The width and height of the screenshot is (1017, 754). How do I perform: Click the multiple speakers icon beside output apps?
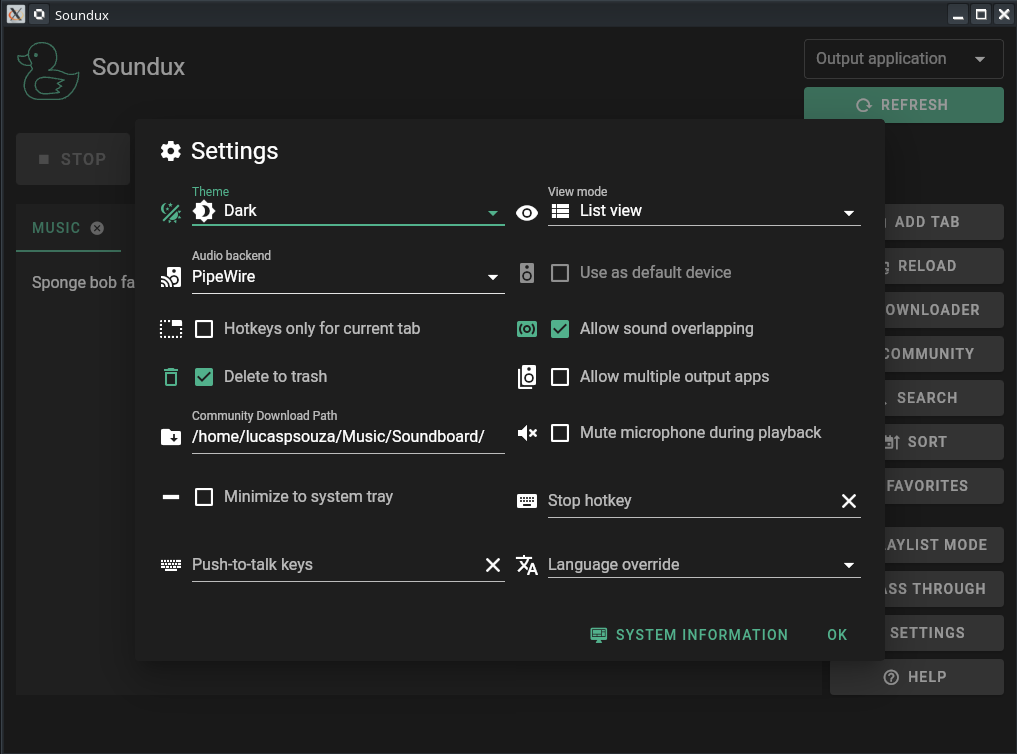click(x=527, y=377)
